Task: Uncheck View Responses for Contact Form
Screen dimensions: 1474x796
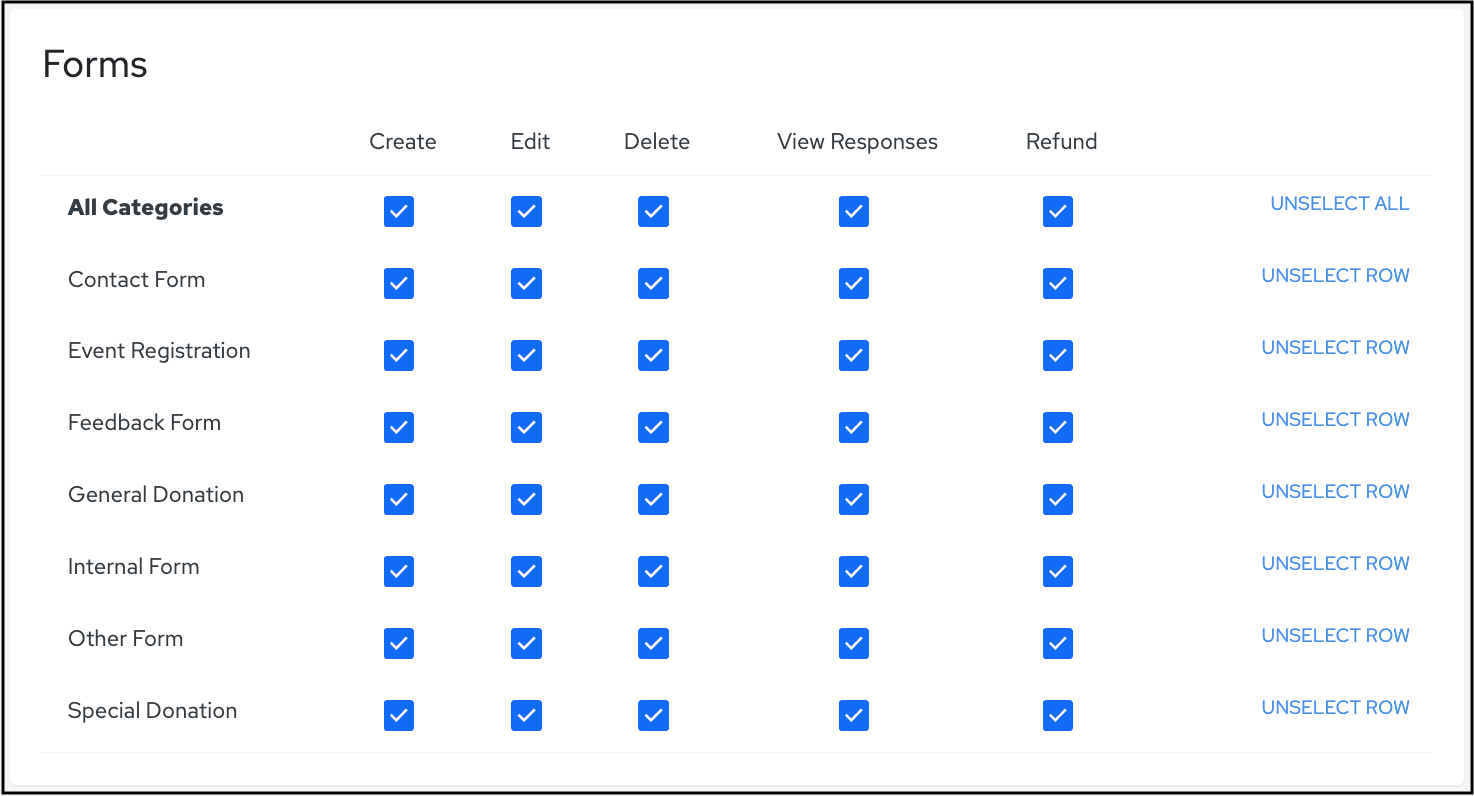Action: (x=854, y=284)
